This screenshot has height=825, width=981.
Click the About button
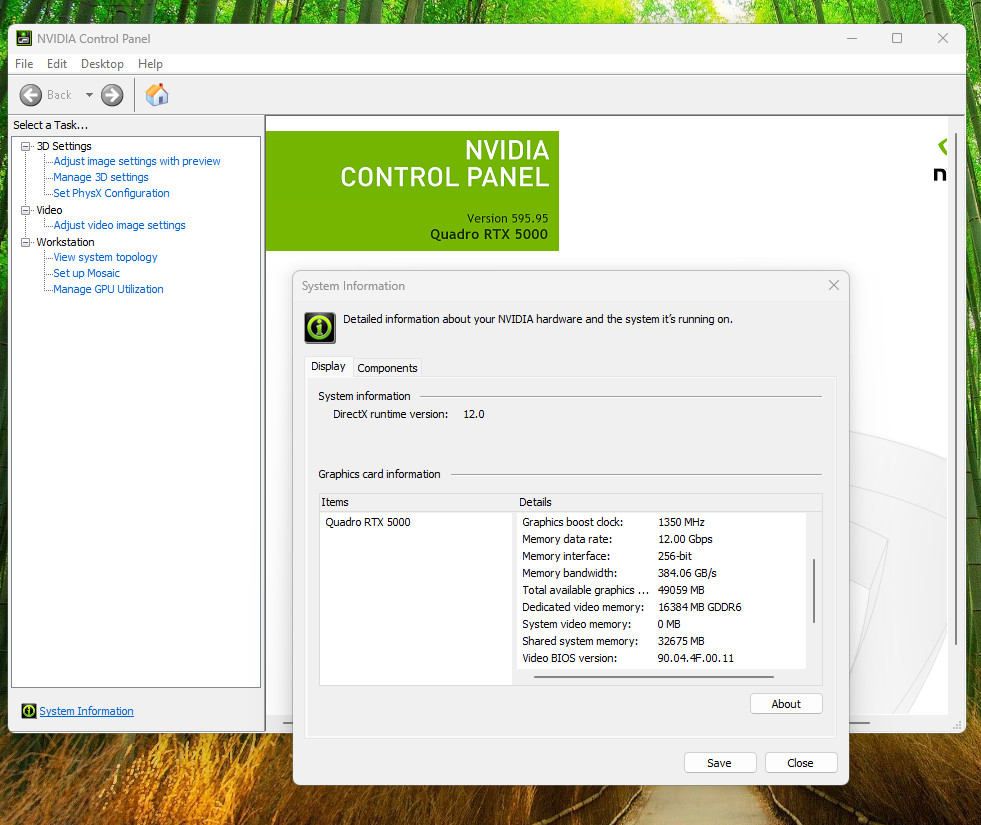coord(786,704)
